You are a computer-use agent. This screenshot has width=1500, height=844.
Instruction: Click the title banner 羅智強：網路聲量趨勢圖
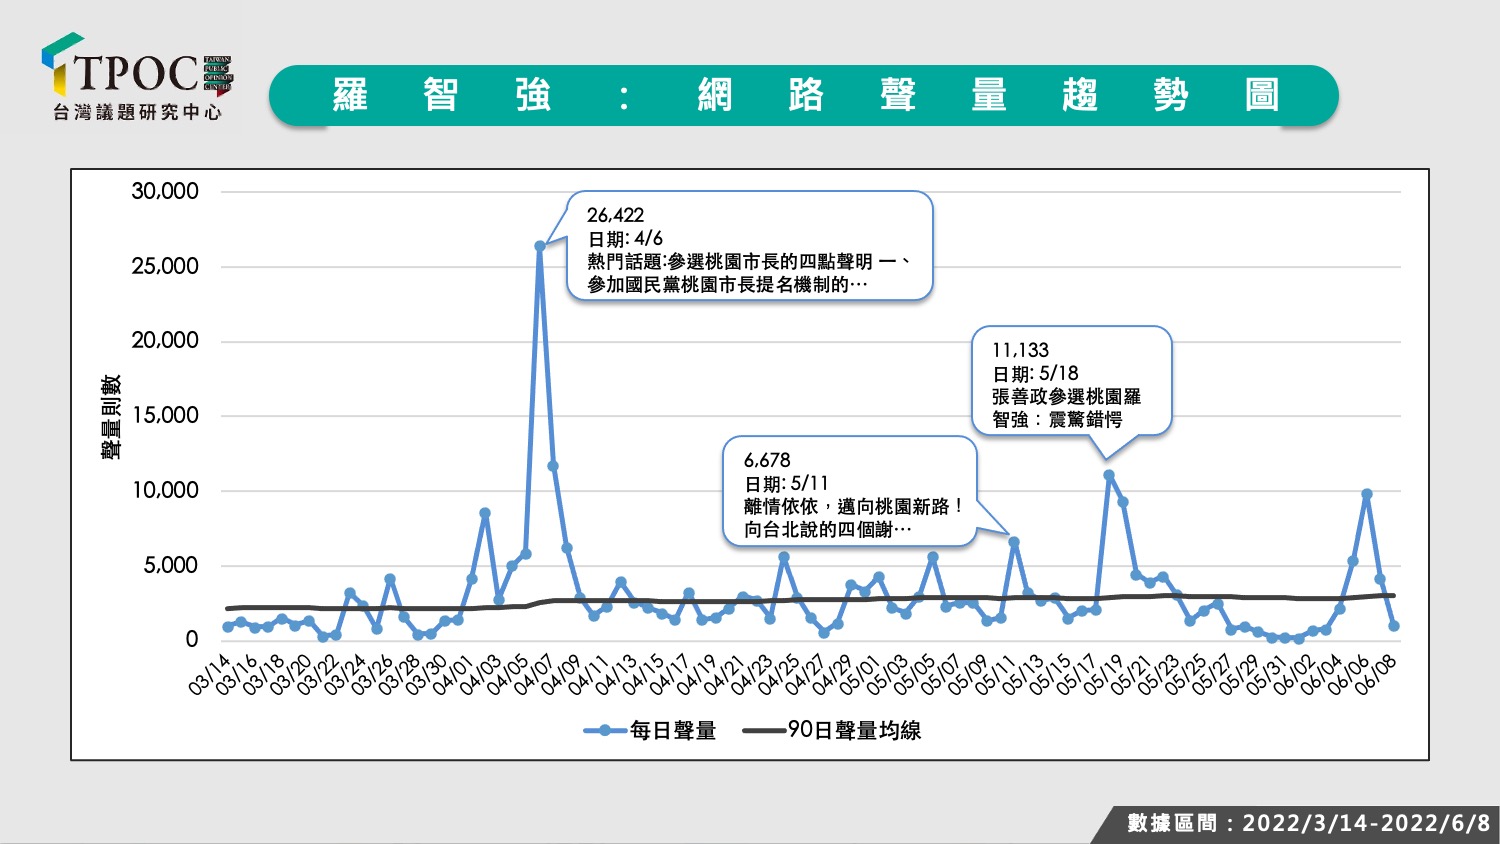click(x=804, y=96)
